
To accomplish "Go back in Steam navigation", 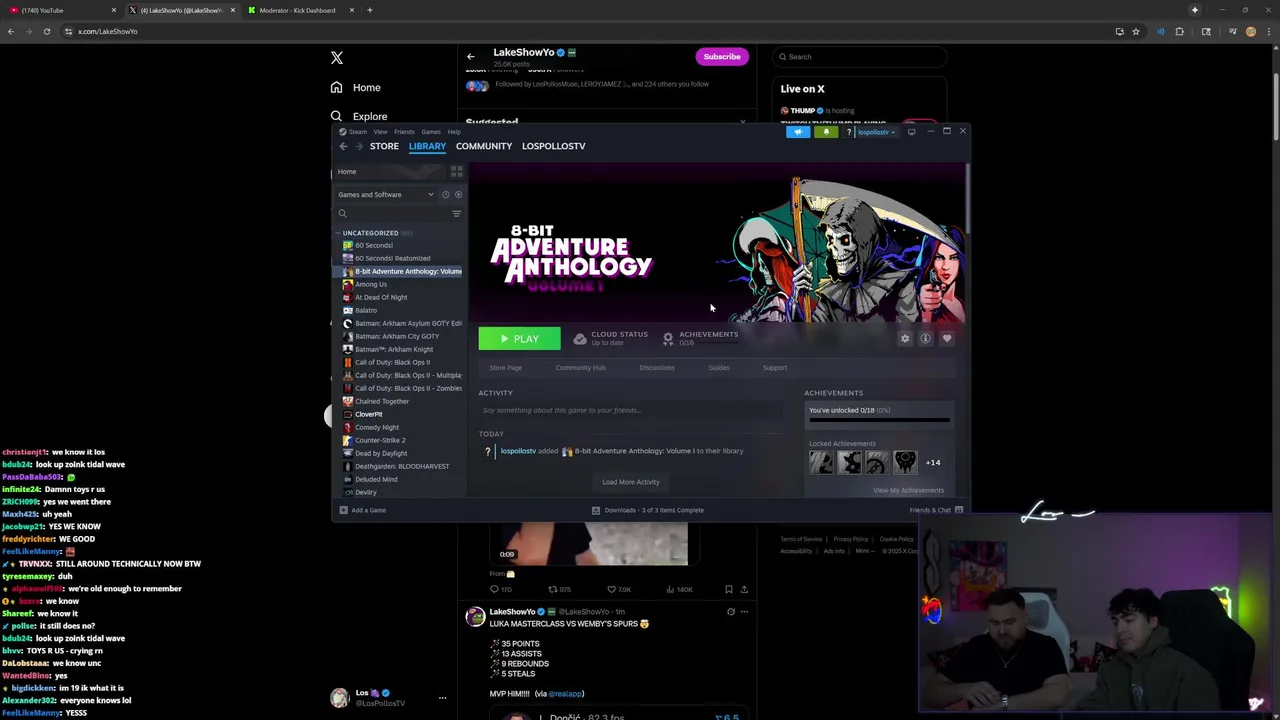I will pos(343,146).
